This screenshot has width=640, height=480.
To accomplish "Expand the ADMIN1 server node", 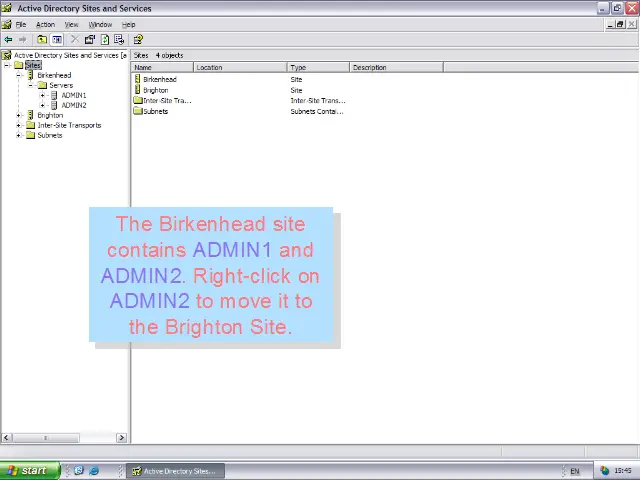I will point(43,95).
